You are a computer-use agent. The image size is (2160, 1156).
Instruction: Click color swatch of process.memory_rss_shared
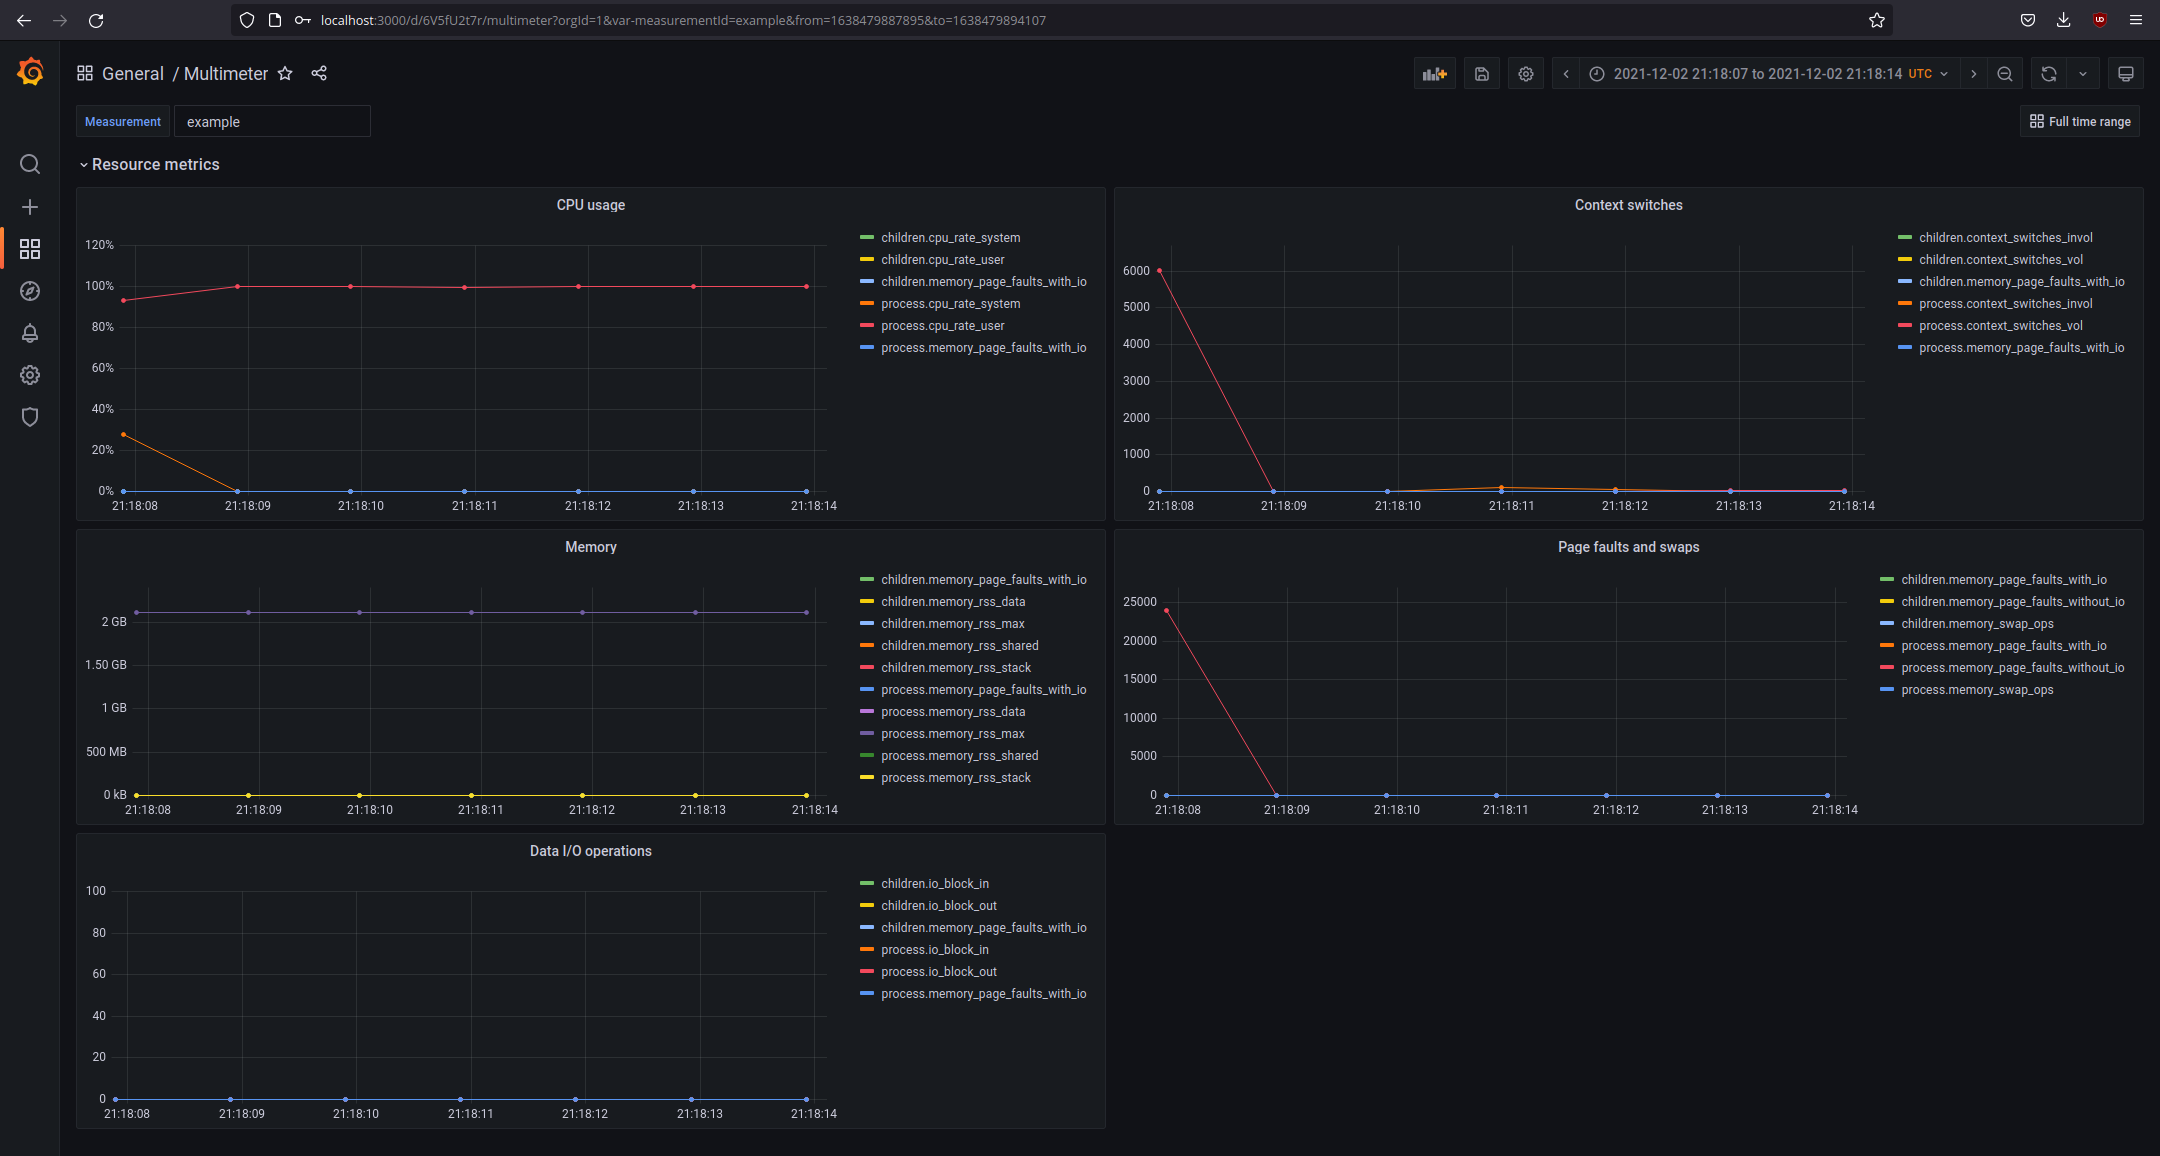click(x=867, y=756)
